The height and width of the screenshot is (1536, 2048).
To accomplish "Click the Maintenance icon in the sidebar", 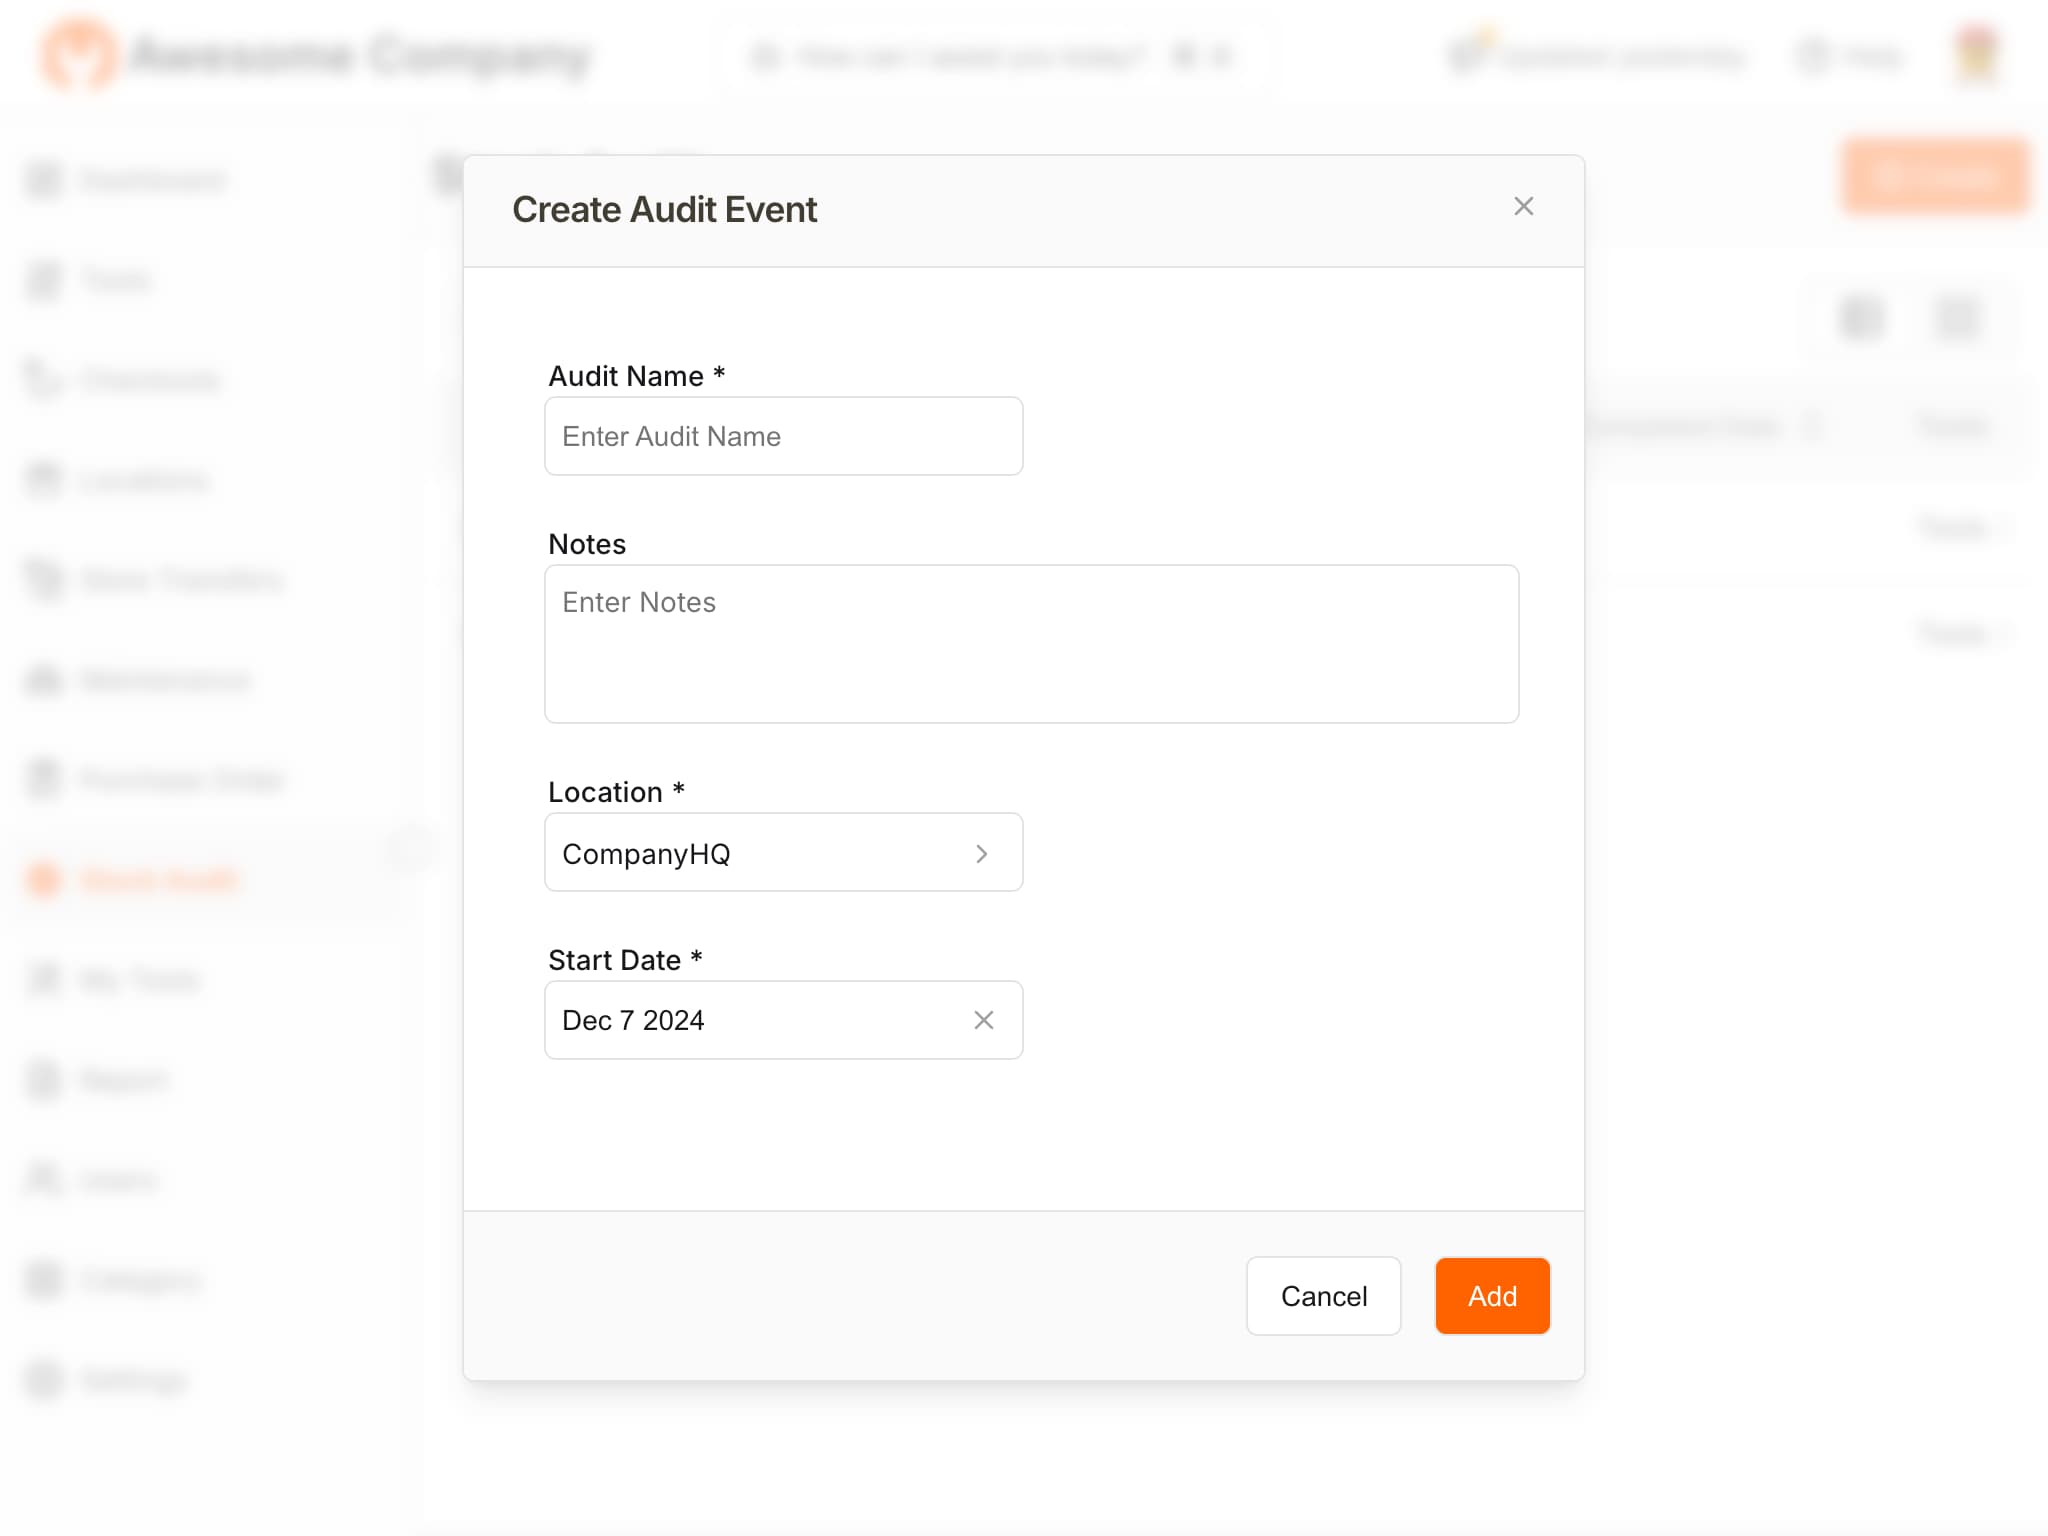I will tap(44, 680).
